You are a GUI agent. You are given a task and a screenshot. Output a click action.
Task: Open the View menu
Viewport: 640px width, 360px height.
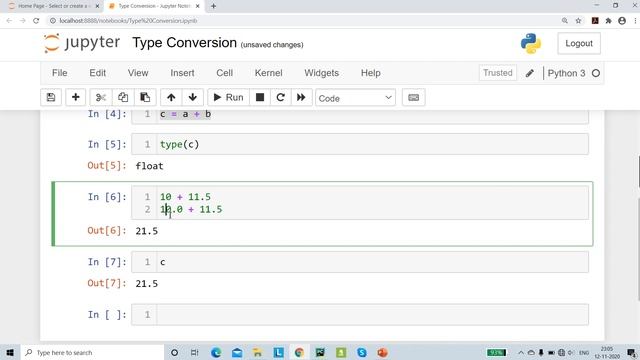[138, 73]
